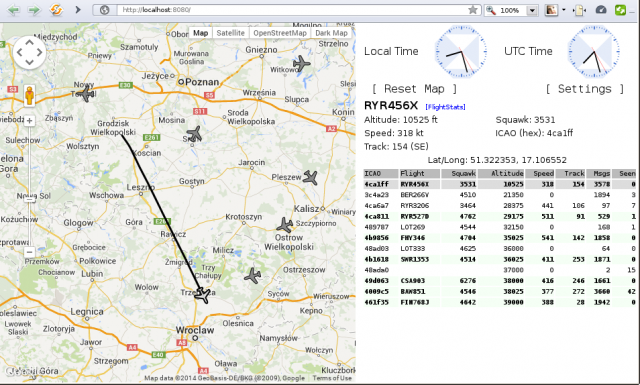
Task: Select flight CSA903 row in table
Action: (x=500, y=280)
